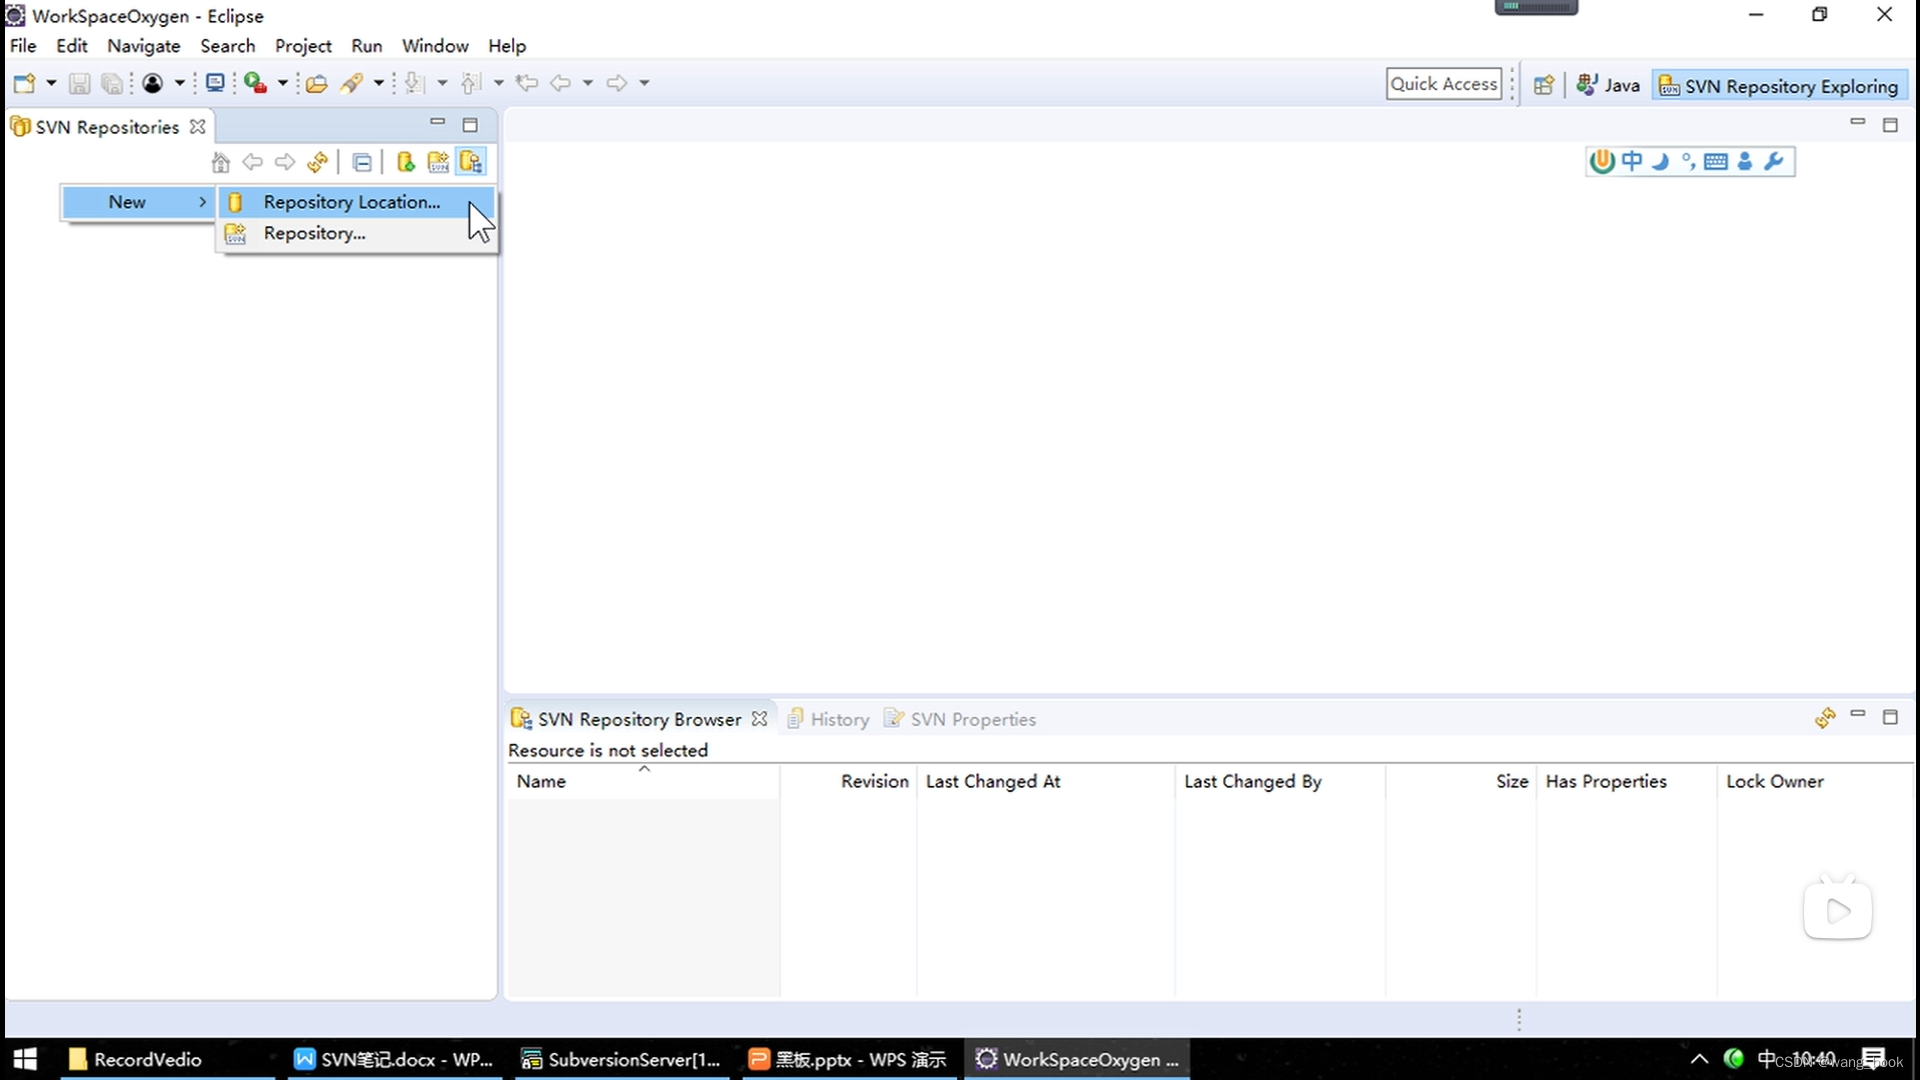Click main toolbar Back arrow
Screen dimensions: 1920x1080
[x=560, y=83]
